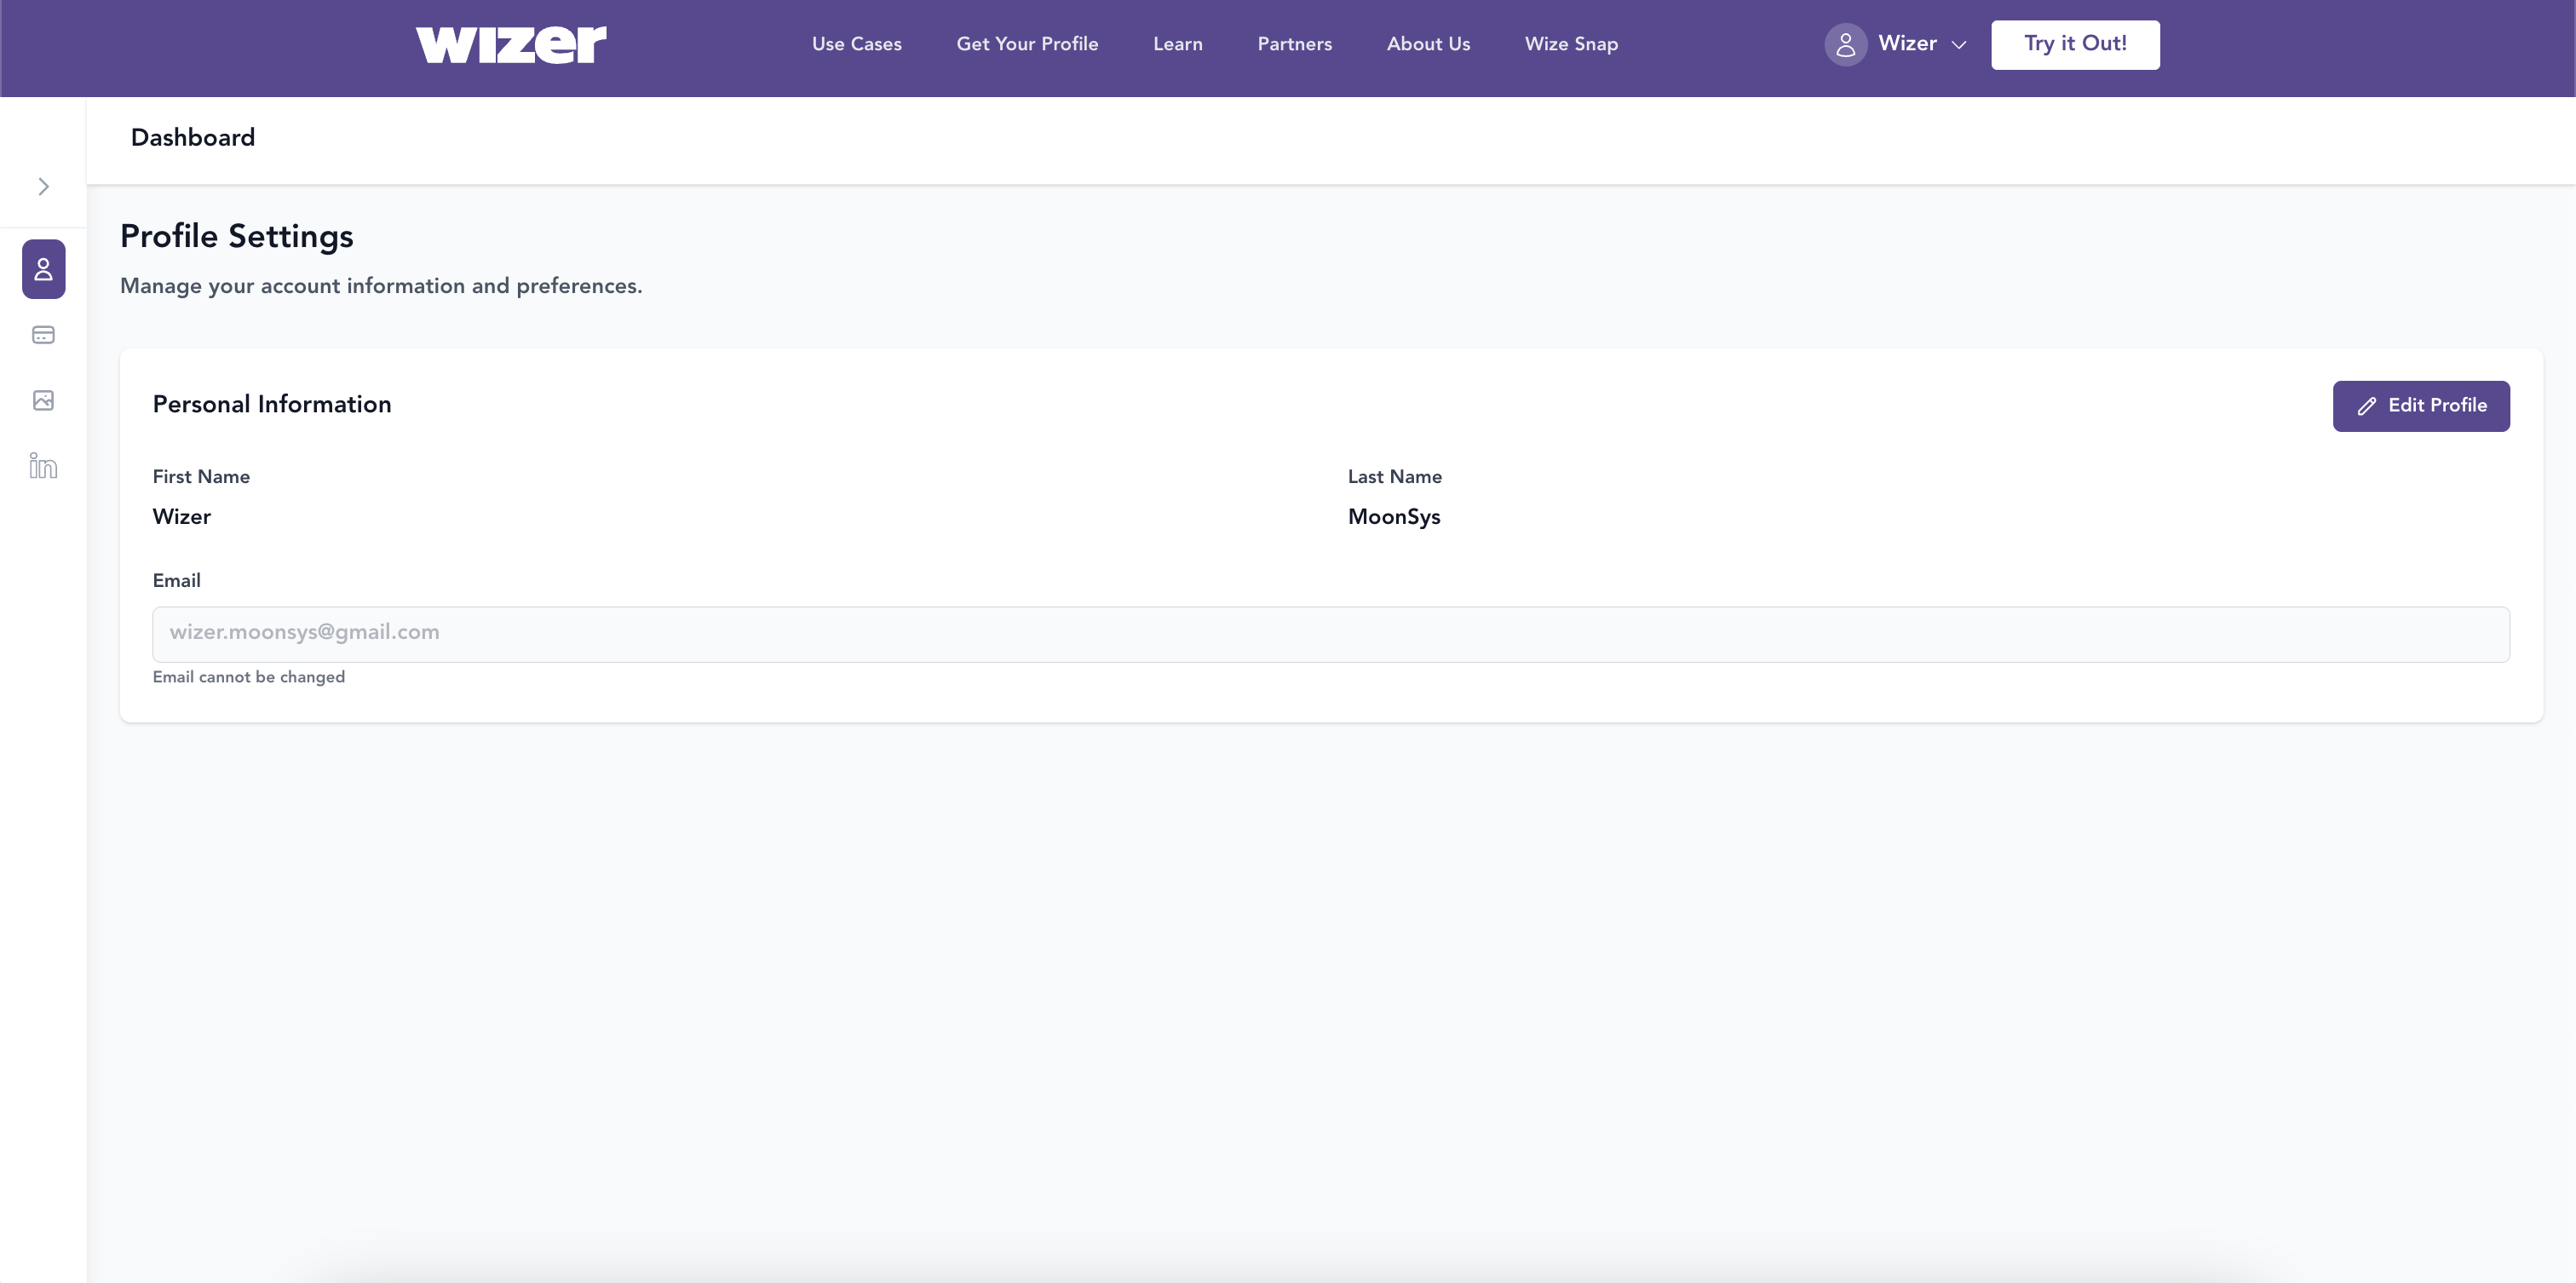The width and height of the screenshot is (2576, 1283).
Task: Visit the About Us page
Action: [x=1428, y=44]
